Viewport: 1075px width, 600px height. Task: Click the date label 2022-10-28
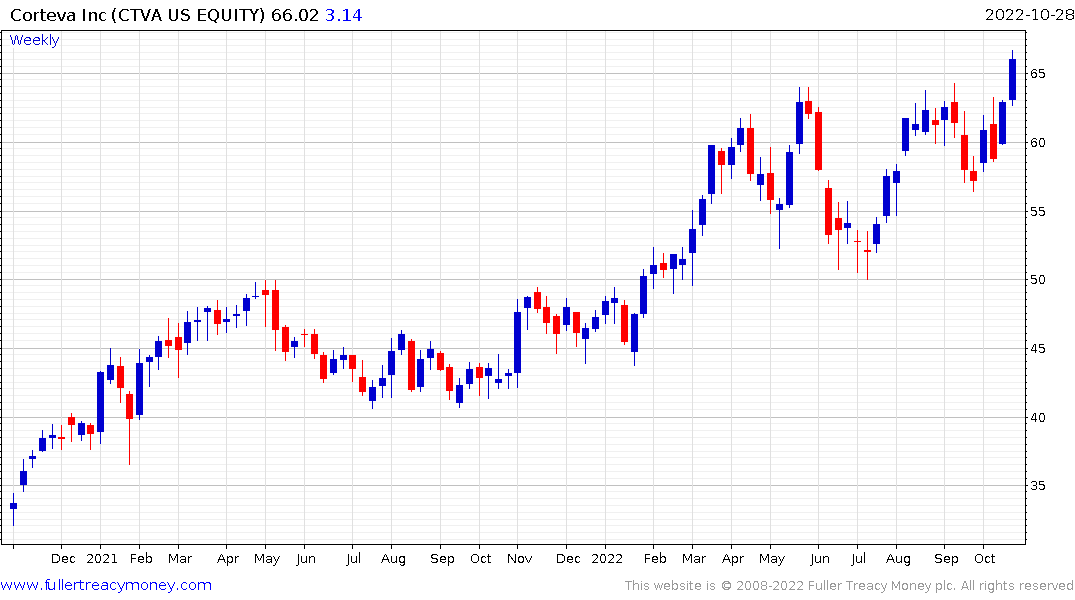coord(1029,14)
